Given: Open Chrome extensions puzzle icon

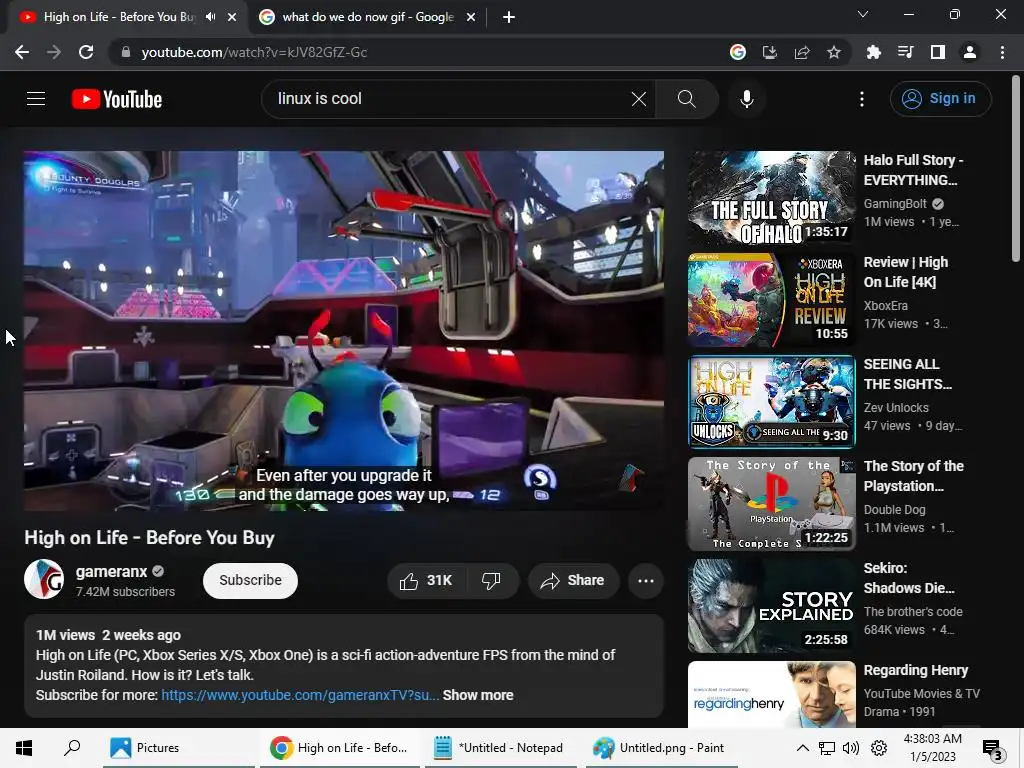Looking at the screenshot, I should (x=873, y=52).
